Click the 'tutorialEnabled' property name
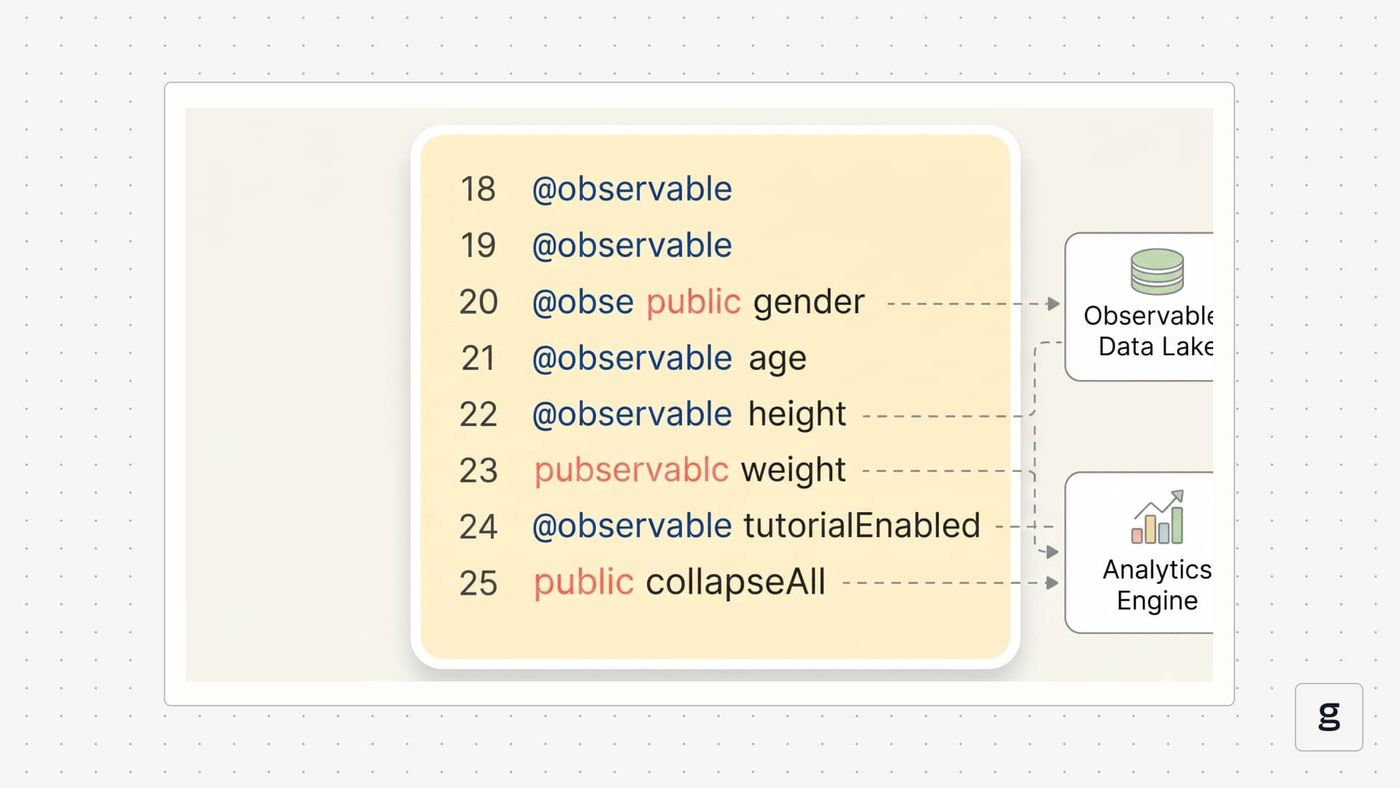The width and height of the screenshot is (1400, 788). pos(862,526)
